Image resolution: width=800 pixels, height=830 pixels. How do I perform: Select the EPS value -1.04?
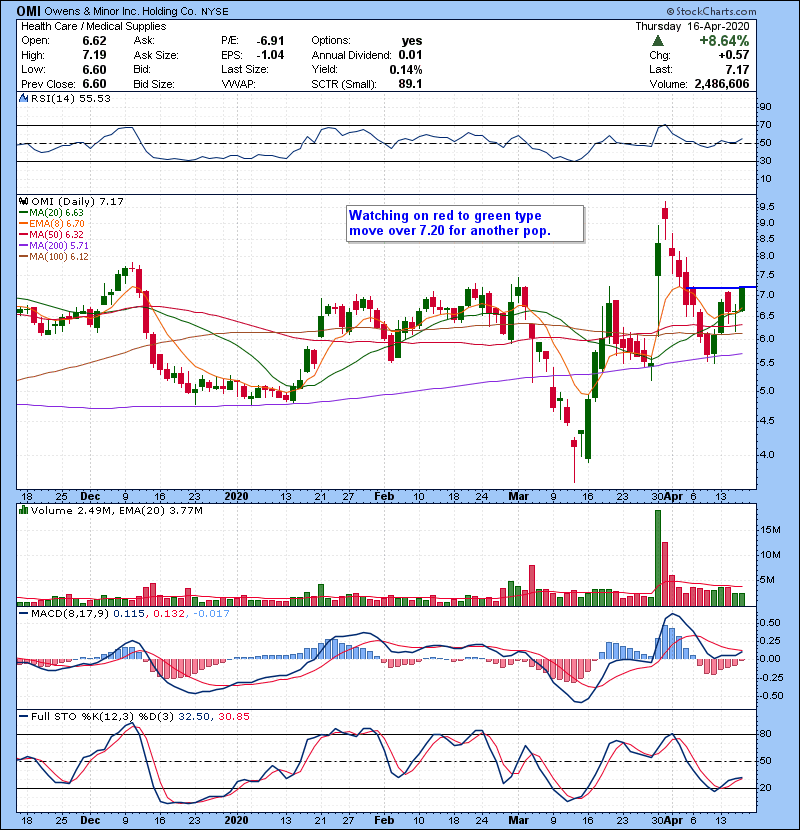point(270,55)
